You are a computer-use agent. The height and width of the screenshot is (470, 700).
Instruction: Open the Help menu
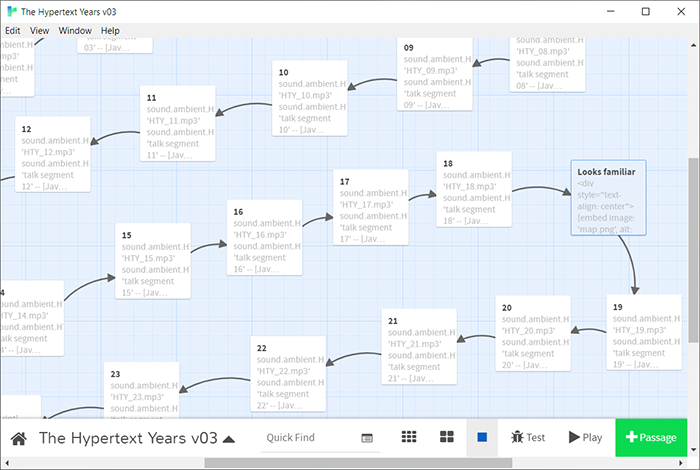point(110,30)
